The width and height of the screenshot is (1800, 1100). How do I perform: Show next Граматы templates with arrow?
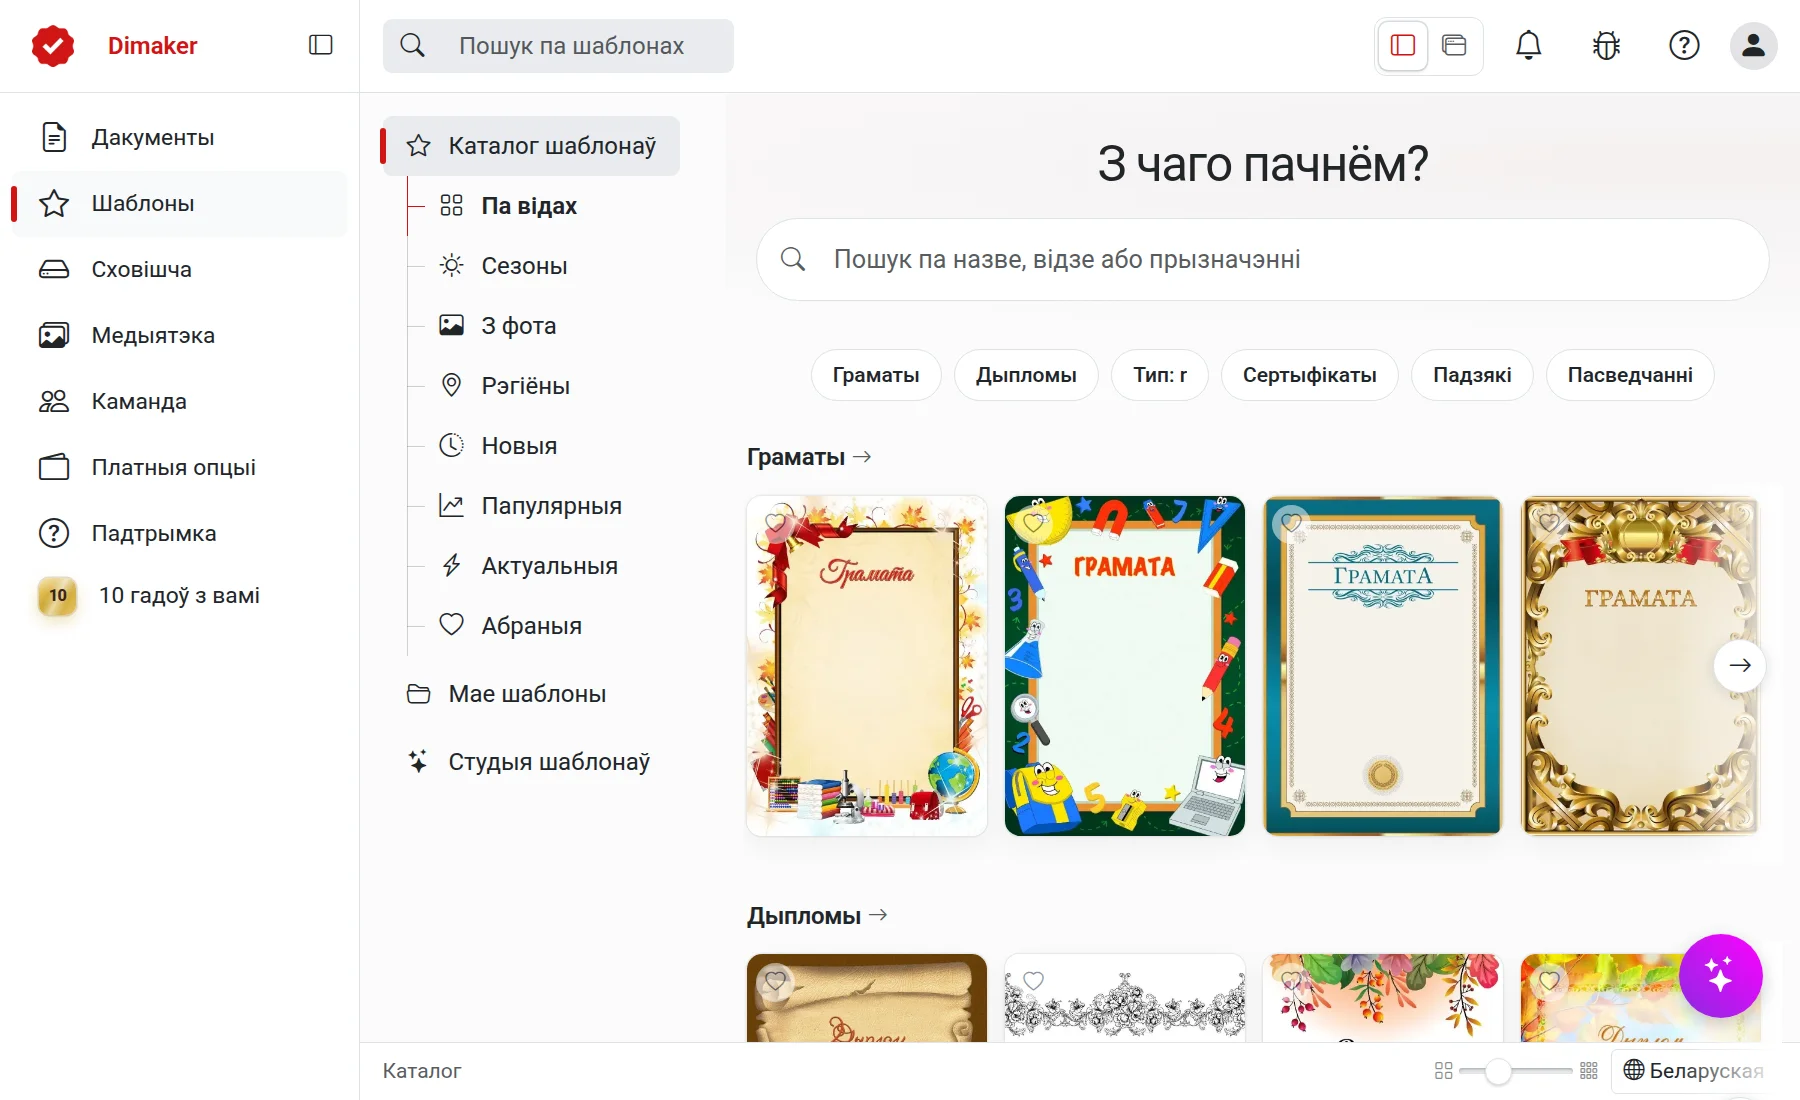1740,665
